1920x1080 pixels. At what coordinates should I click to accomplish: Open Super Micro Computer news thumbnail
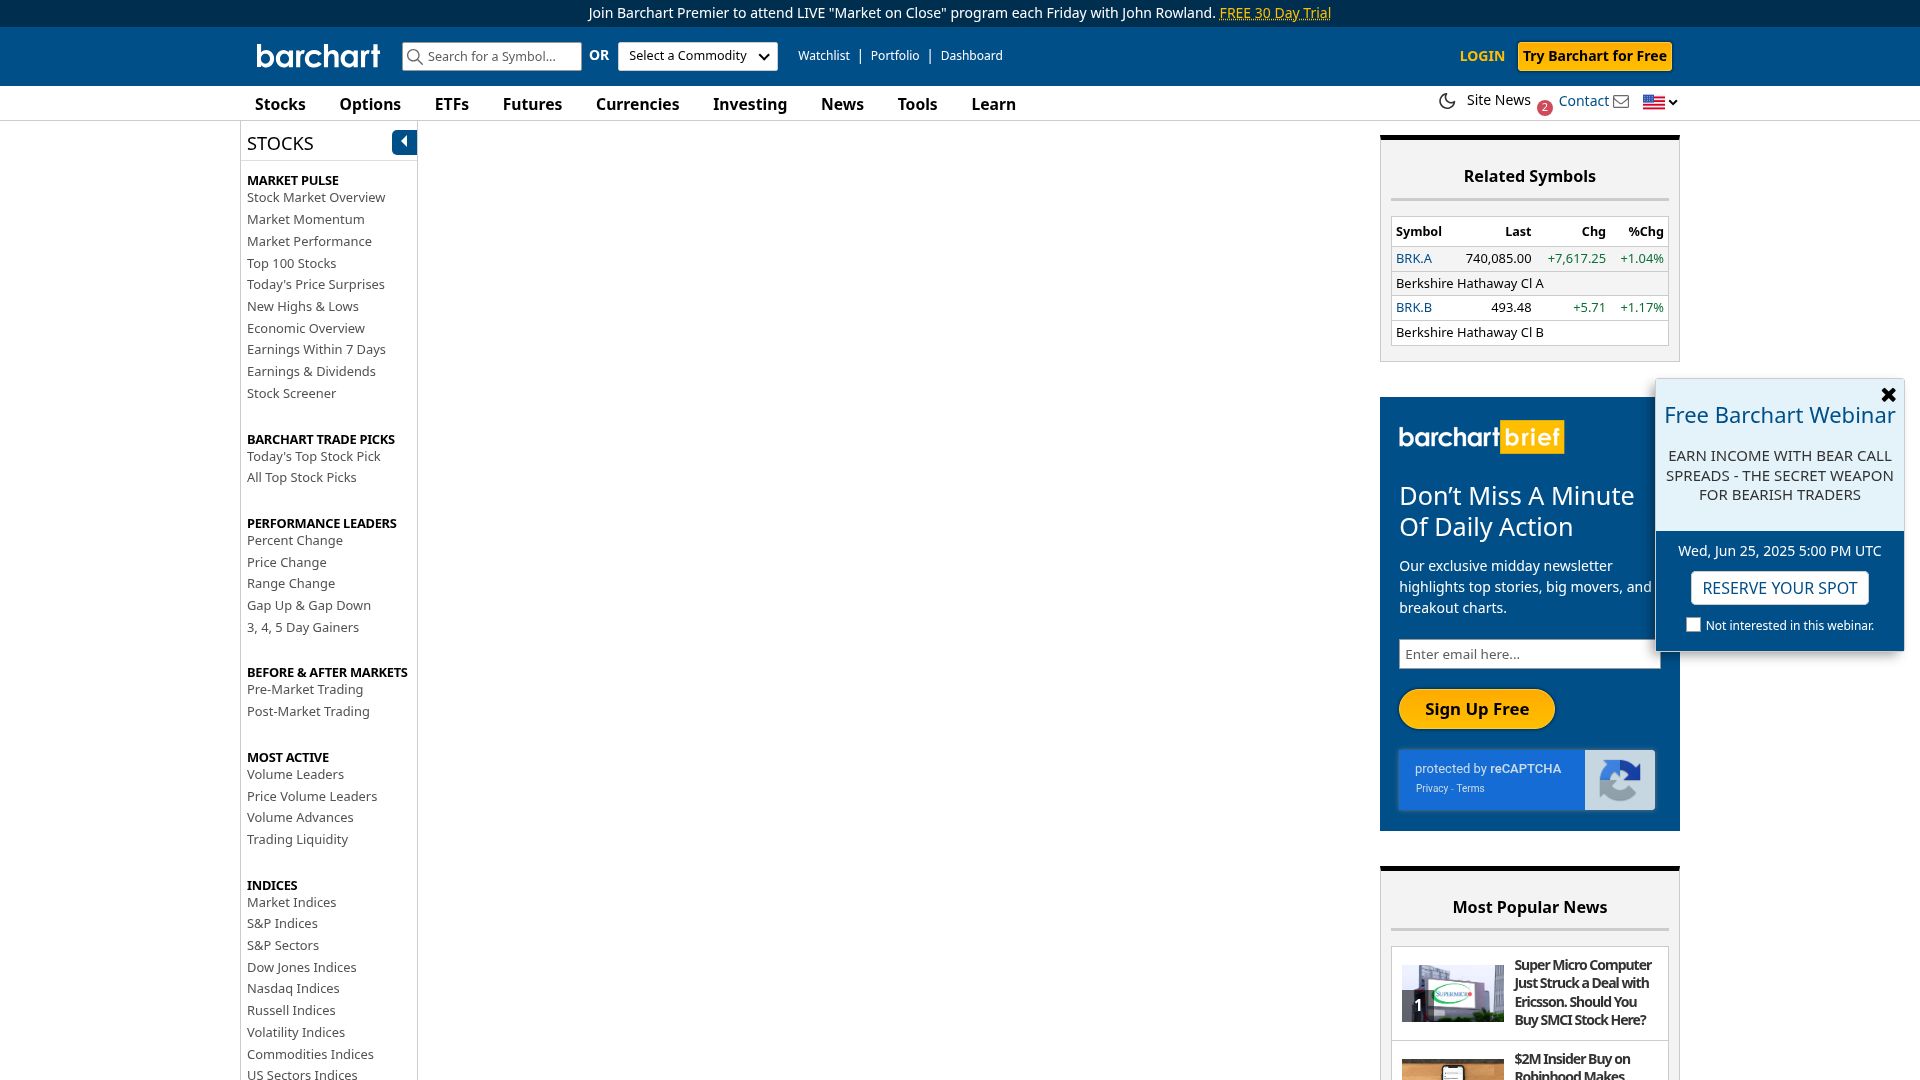(x=1452, y=993)
